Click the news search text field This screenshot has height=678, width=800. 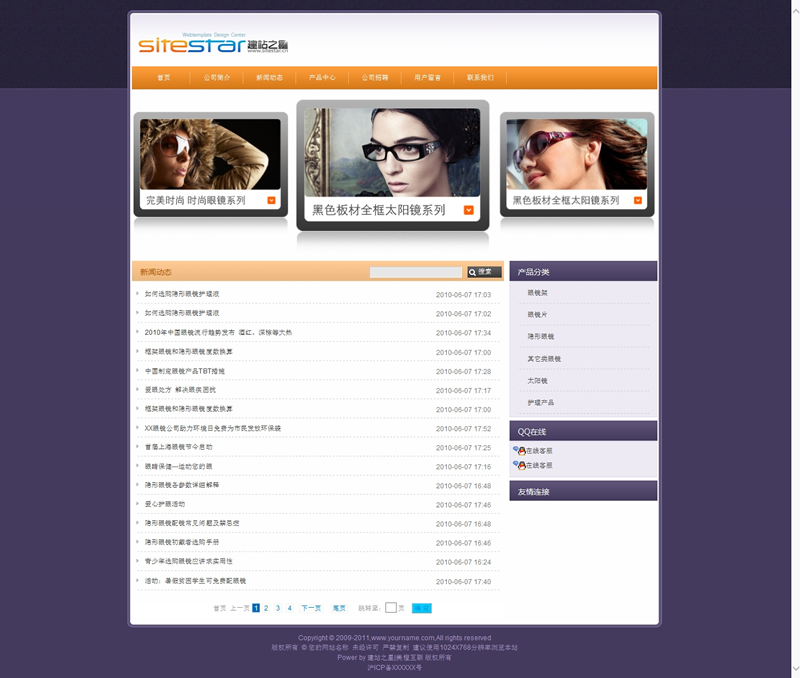tap(416, 272)
